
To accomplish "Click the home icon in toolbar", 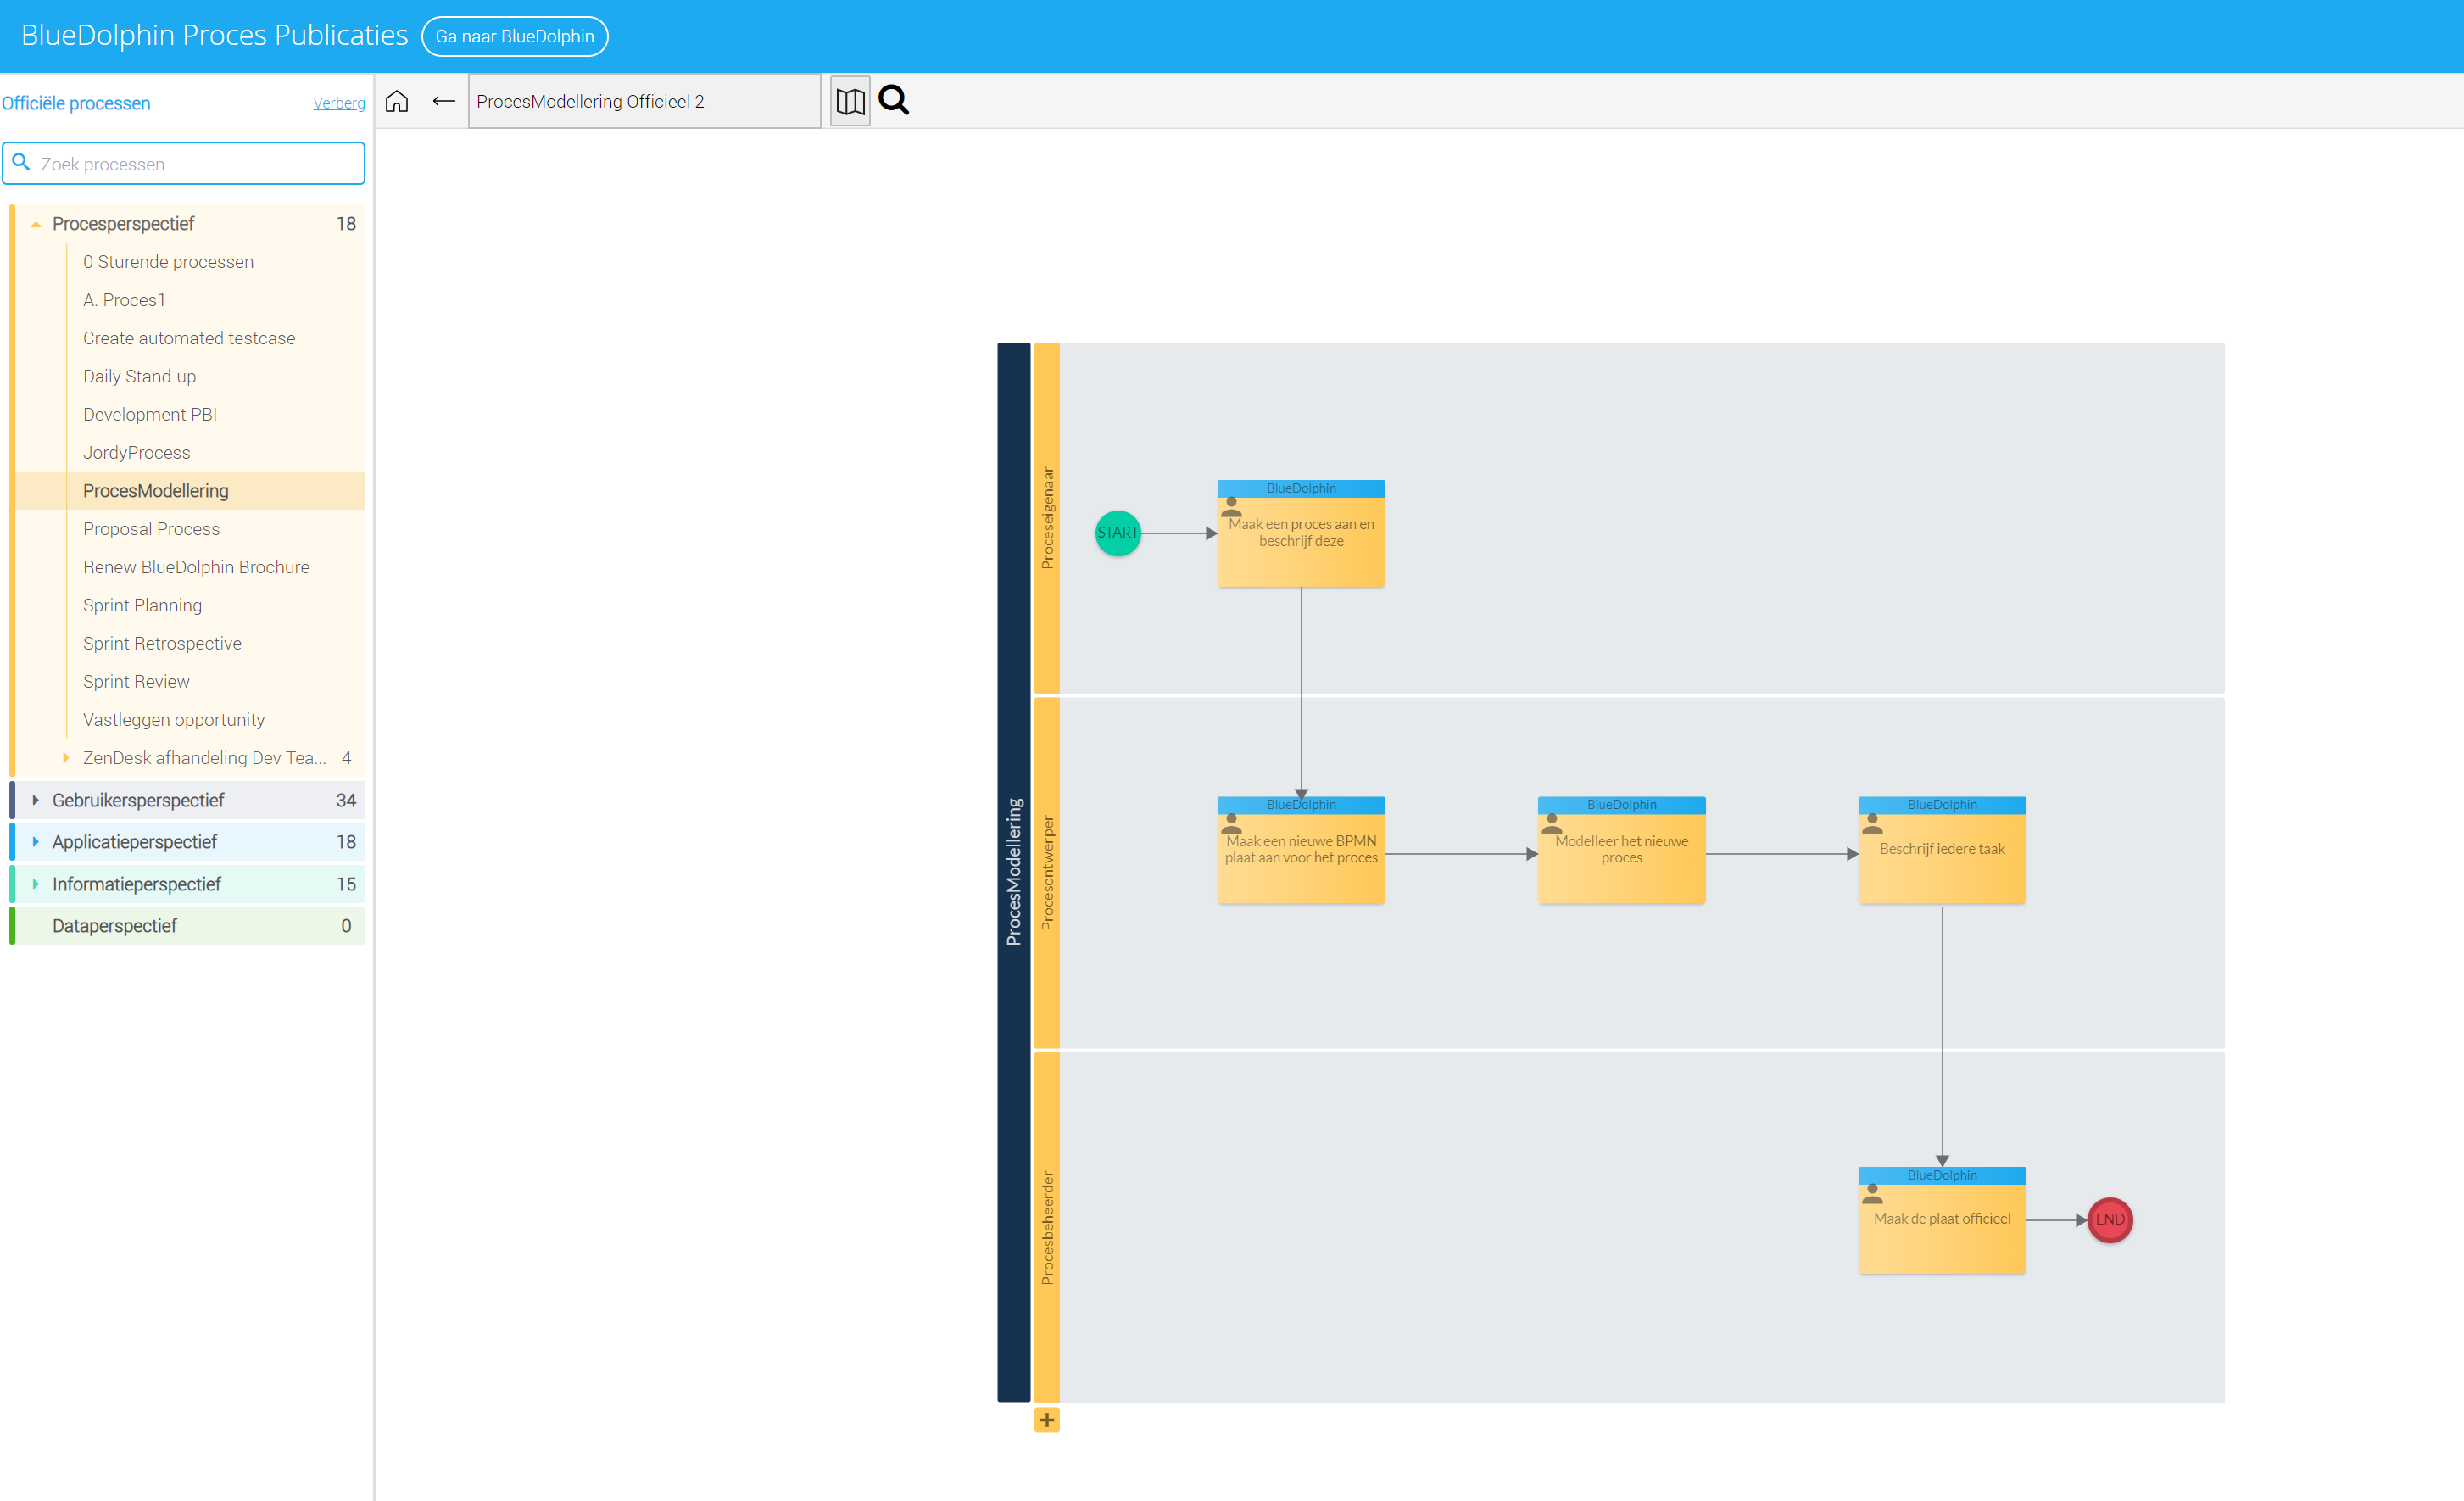I will 397,102.
